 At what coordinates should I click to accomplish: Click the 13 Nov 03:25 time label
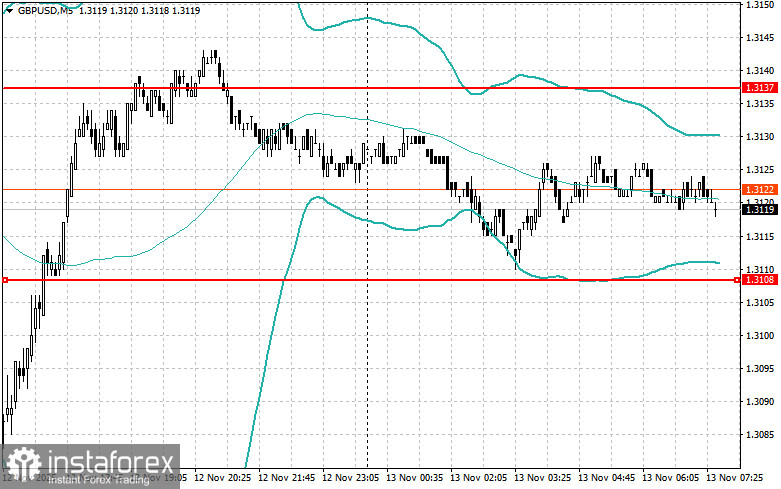pyautogui.click(x=542, y=478)
